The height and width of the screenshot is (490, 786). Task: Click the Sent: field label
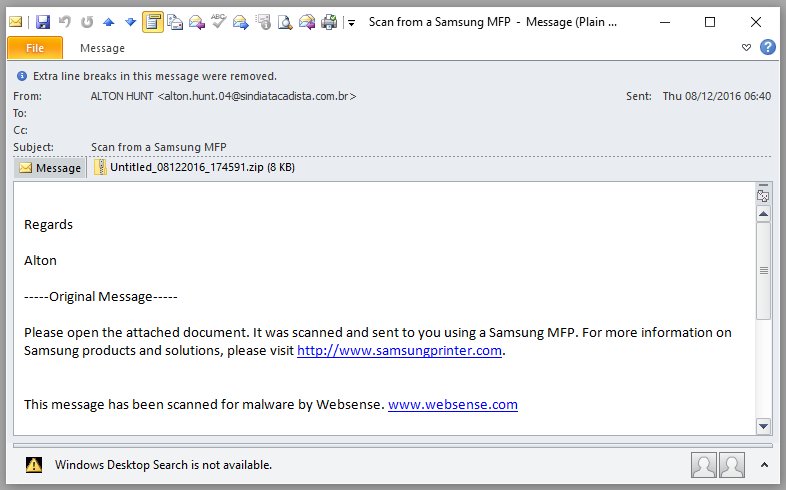point(639,96)
